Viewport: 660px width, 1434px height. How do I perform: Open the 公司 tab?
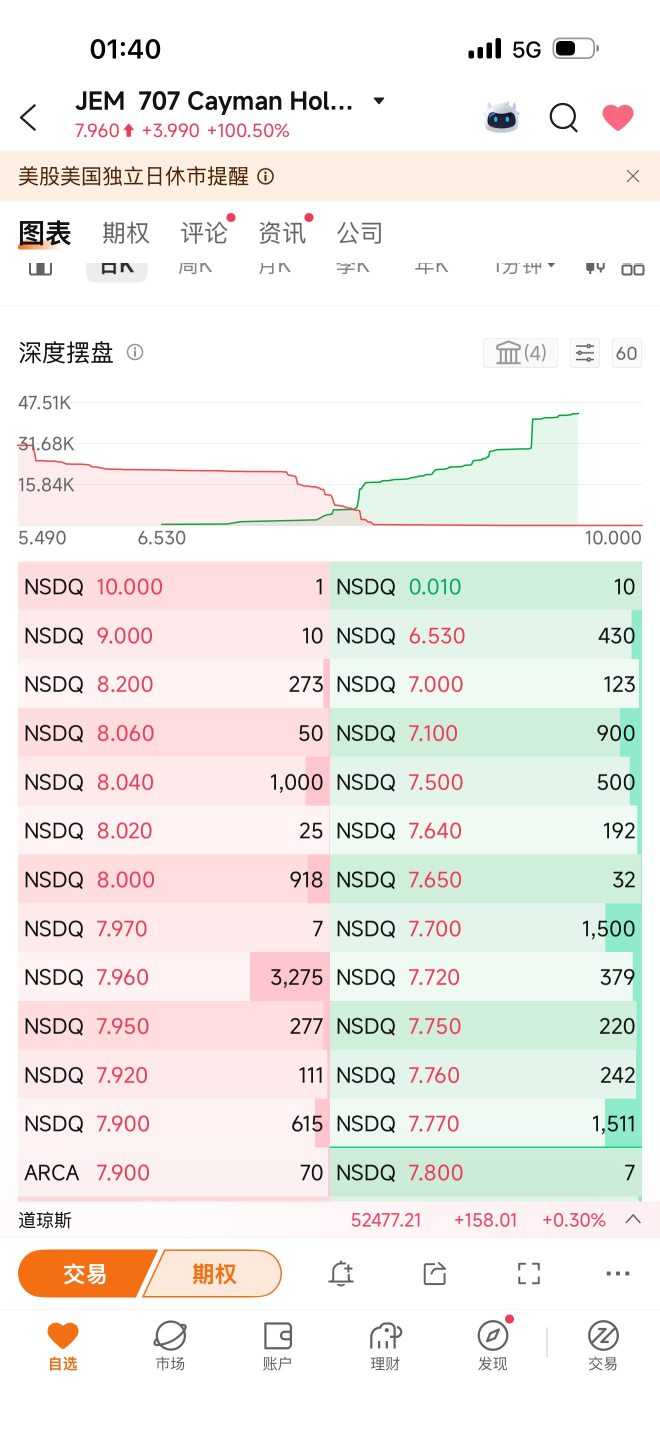point(360,233)
